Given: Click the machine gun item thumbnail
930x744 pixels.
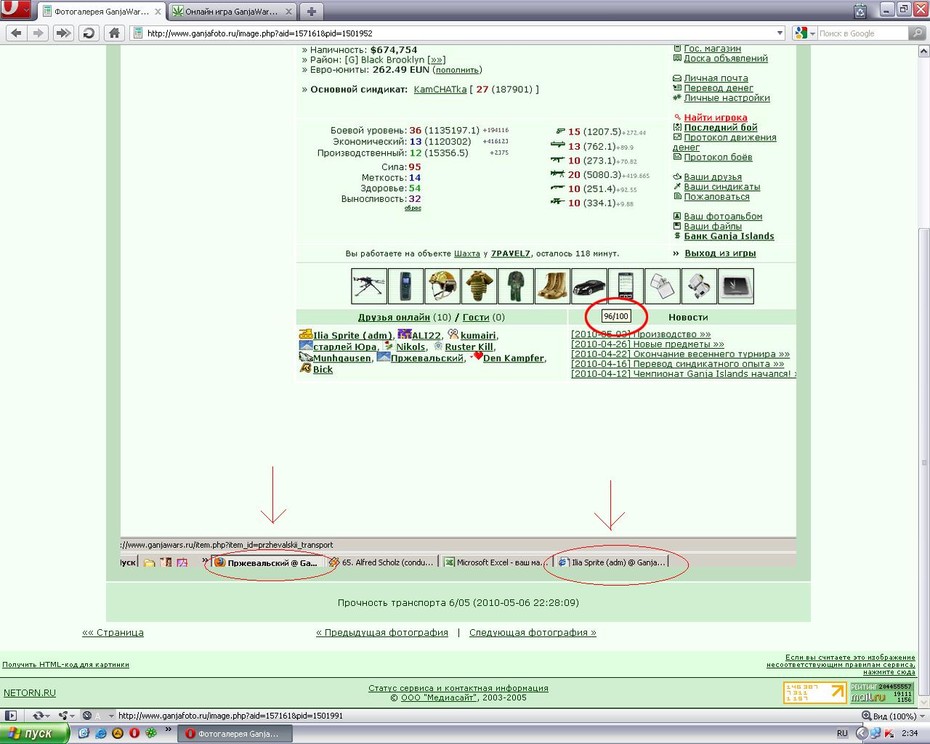Looking at the screenshot, I should click(x=369, y=286).
